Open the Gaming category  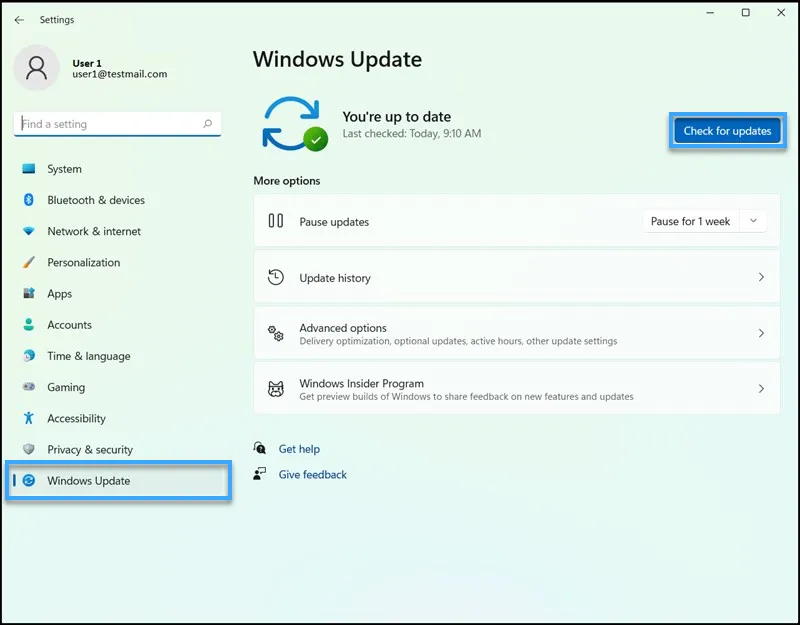coord(118,387)
